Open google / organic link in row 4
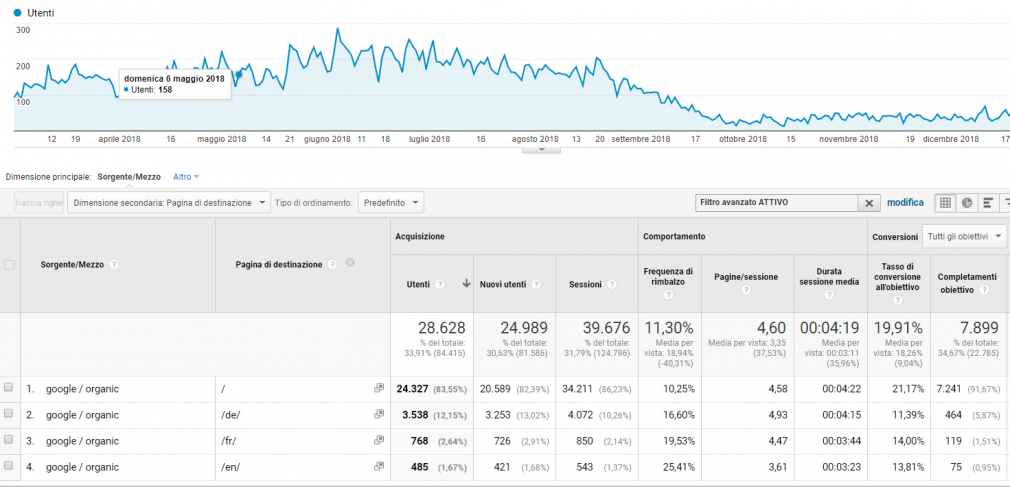 coord(82,466)
